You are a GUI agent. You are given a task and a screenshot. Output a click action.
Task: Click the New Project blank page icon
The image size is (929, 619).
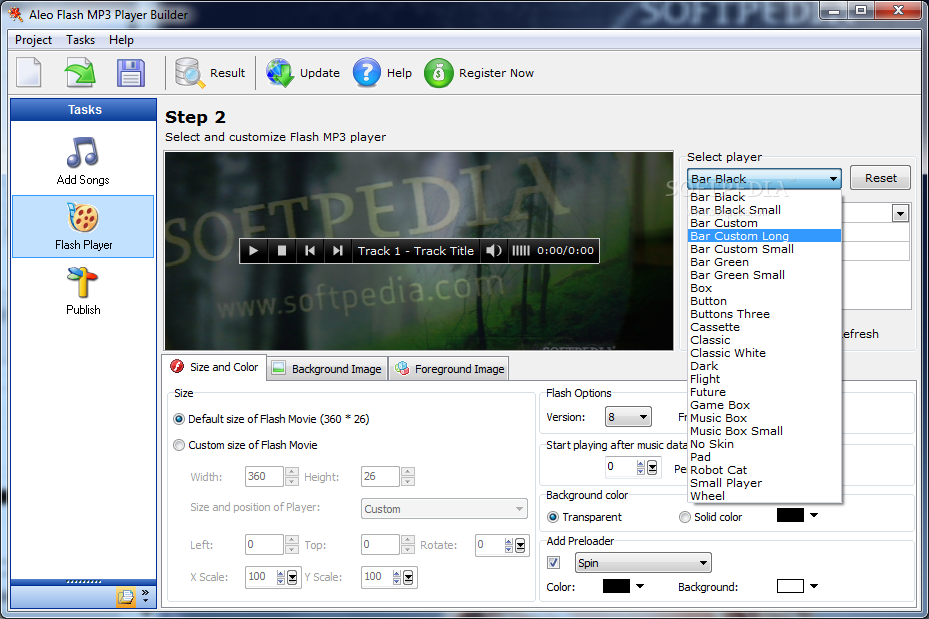pyautogui.click(x=28, y=72)
